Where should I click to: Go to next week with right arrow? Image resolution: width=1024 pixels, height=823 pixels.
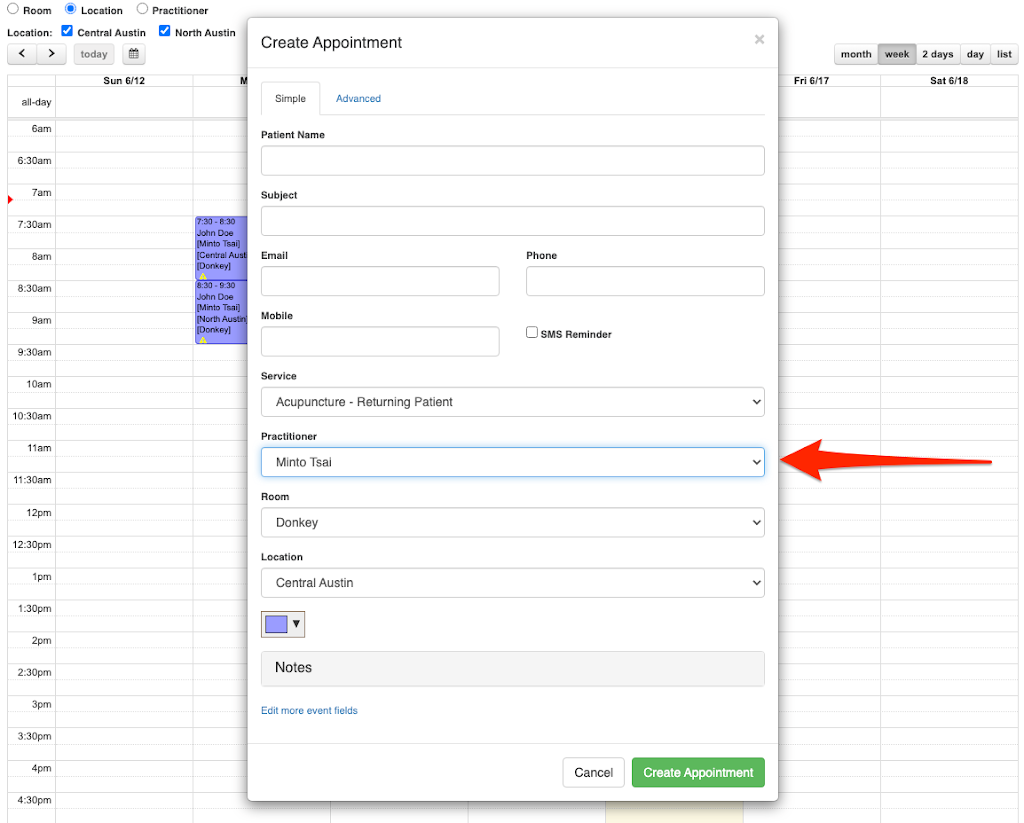click(x=51, y=54)
